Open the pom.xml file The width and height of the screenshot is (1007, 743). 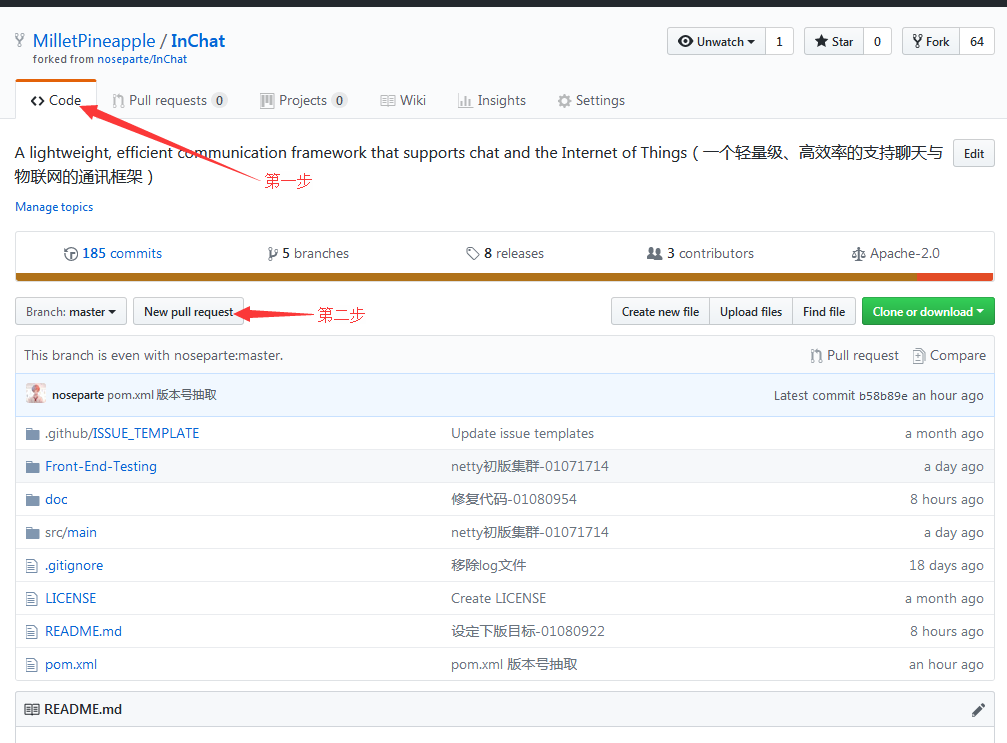click(71, 665)
